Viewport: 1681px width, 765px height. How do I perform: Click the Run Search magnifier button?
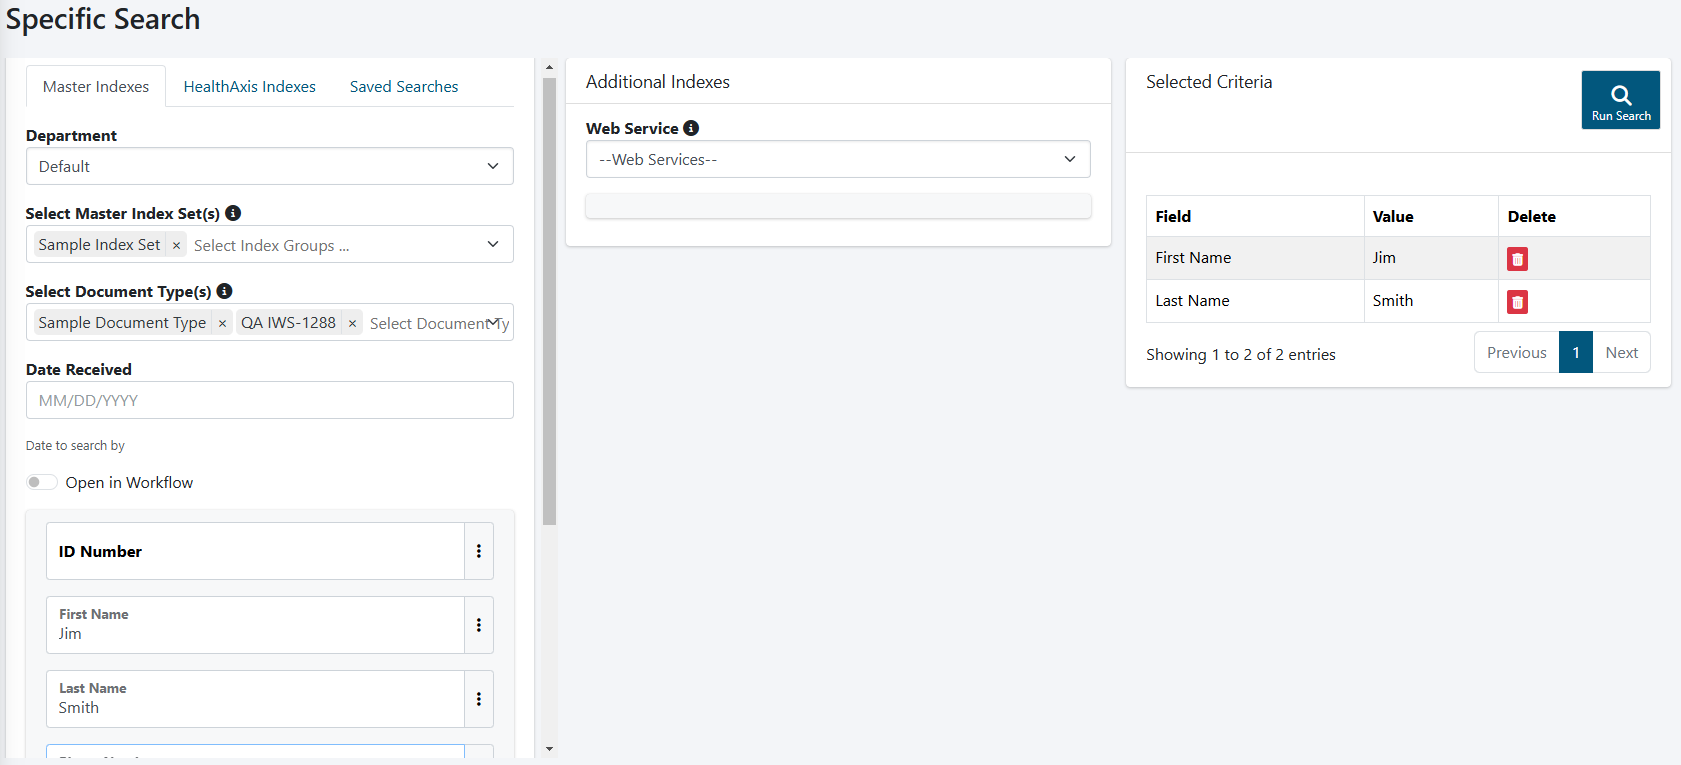(1620, 100)
